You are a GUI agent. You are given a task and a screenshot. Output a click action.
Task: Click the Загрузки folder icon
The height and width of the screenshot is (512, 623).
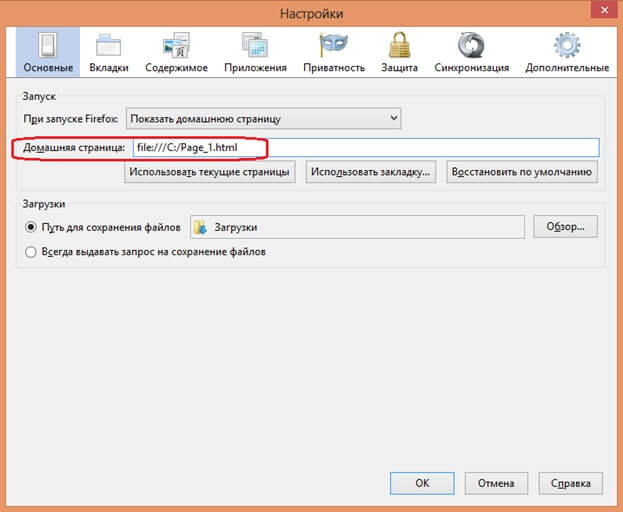pos(200,227)
